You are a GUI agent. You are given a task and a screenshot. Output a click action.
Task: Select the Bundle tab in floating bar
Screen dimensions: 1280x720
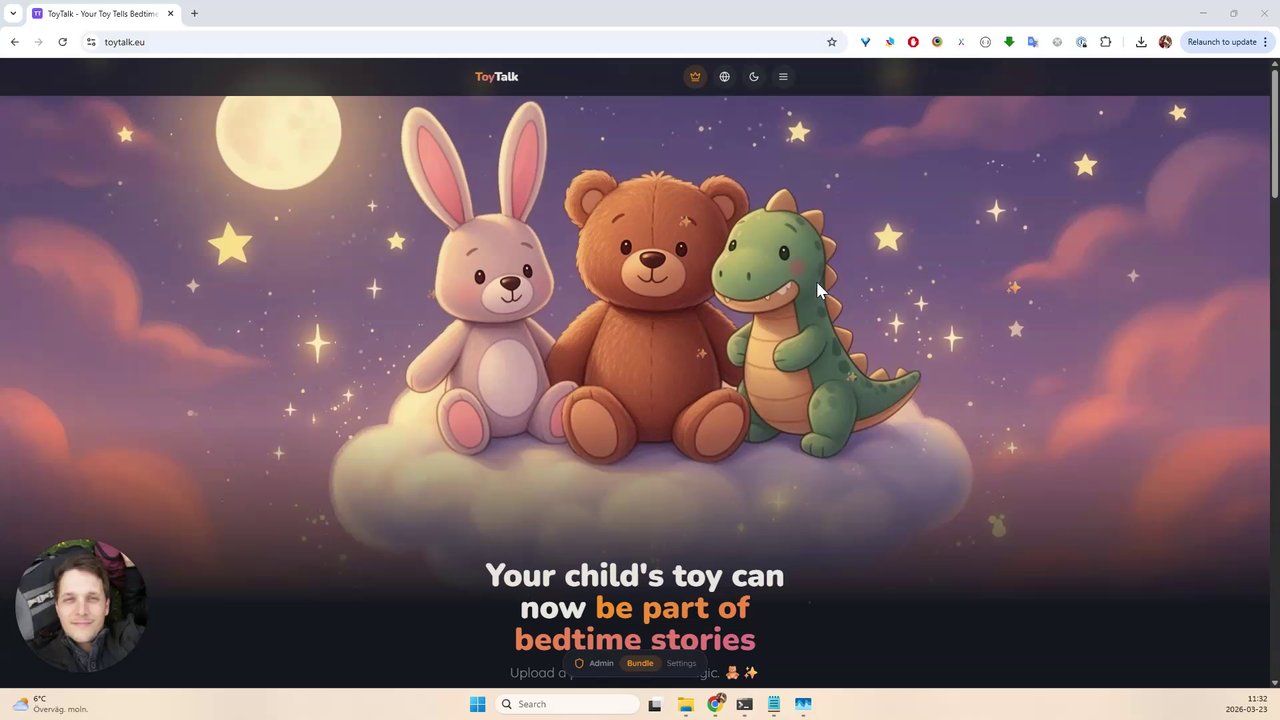click(640, 663)
